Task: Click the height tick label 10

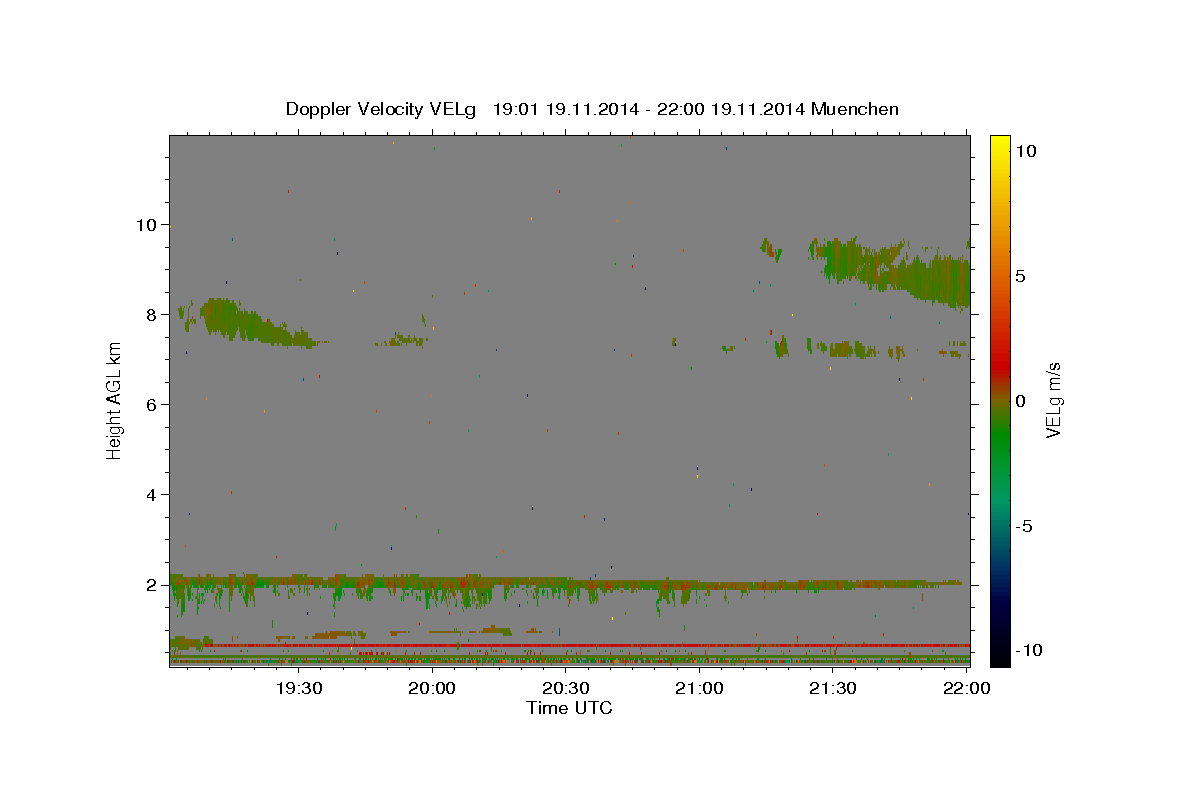Action: pos(149,224)
